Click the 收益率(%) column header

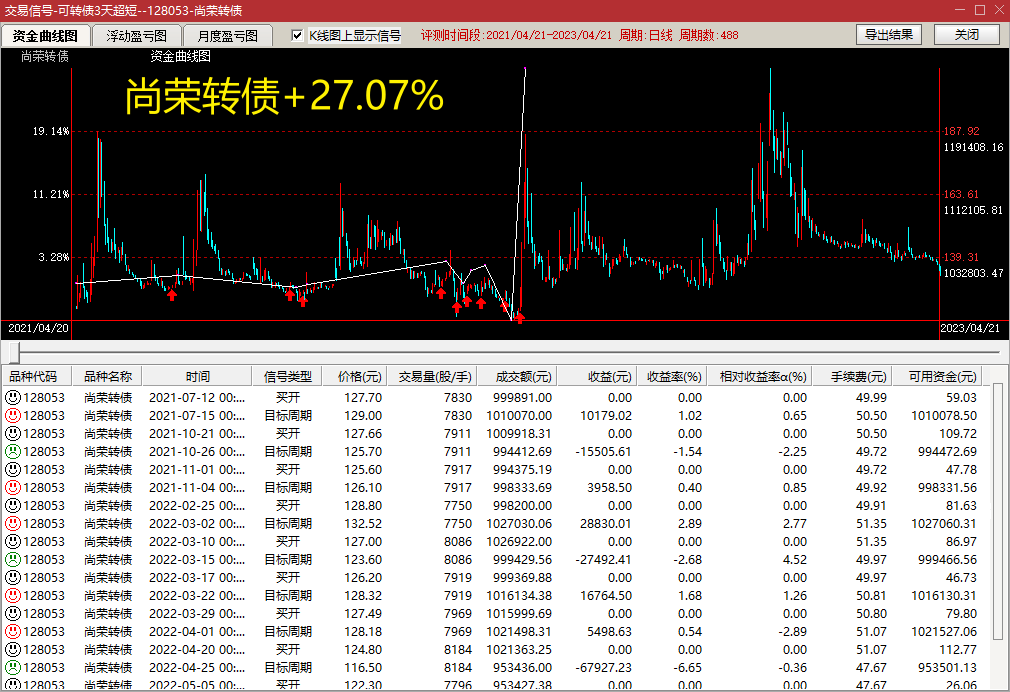[671, 377]
